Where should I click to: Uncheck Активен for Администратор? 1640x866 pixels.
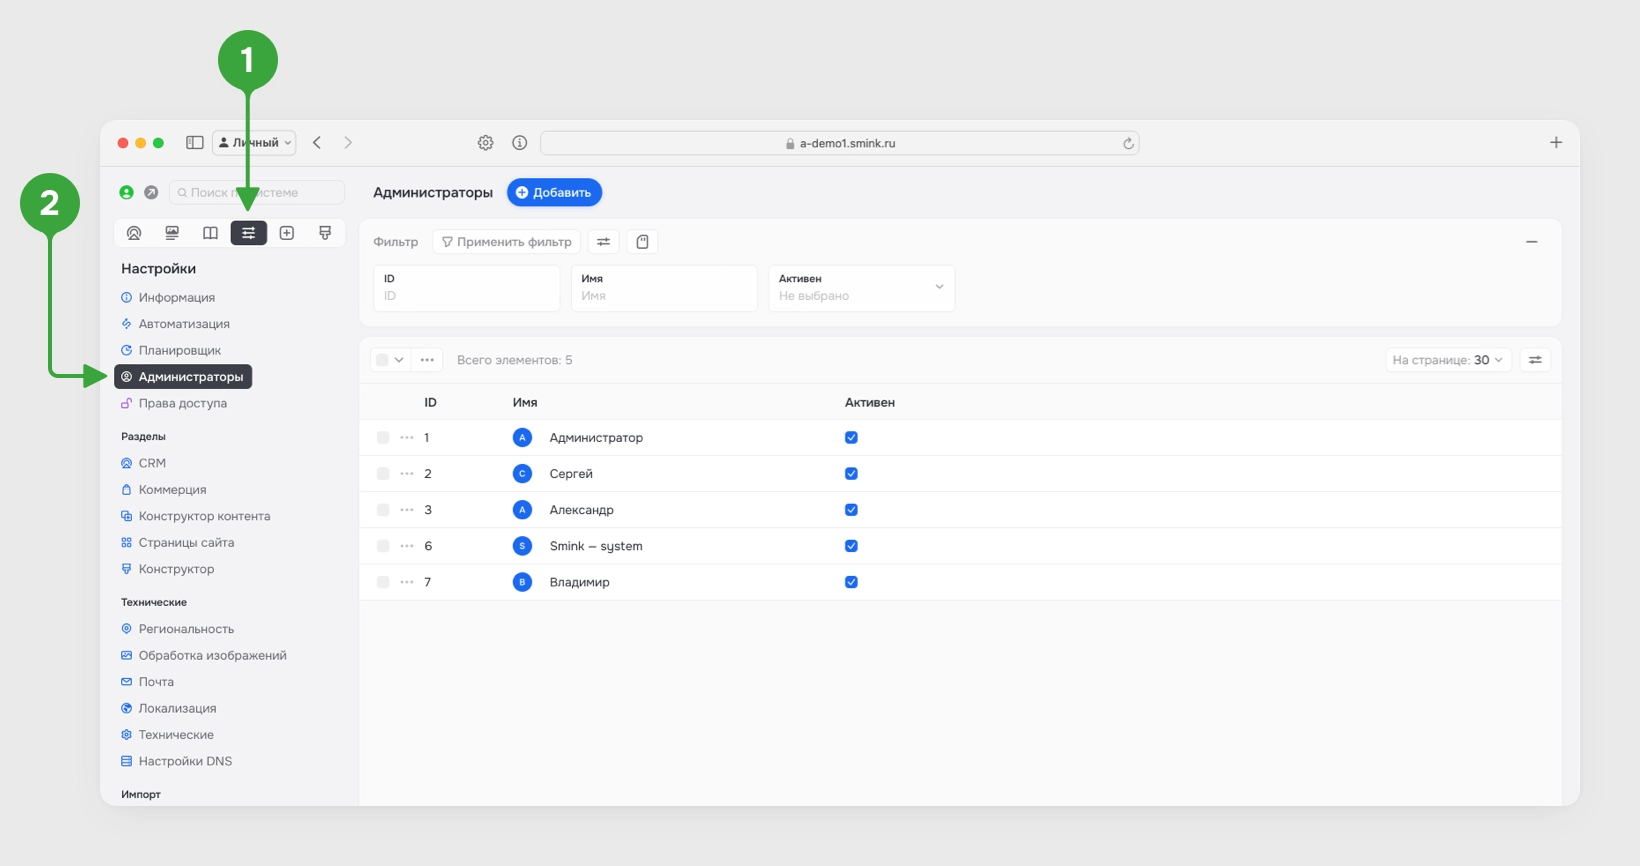pyautogui.click(x=851, y=438)
